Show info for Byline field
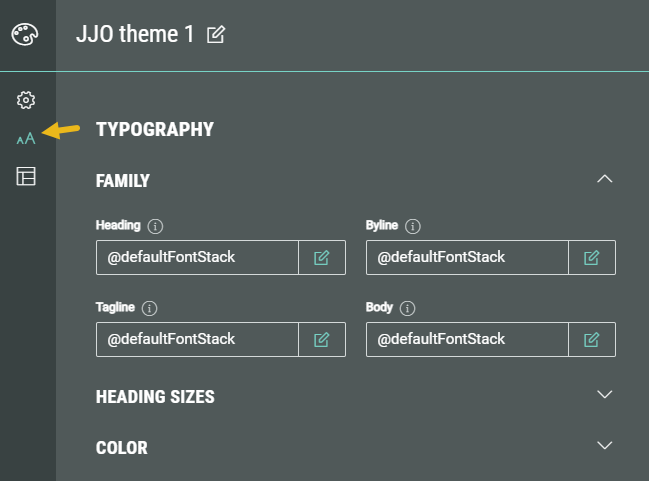Image resolution: width=649 pixels, height=481 pixels. click(413, 226)
